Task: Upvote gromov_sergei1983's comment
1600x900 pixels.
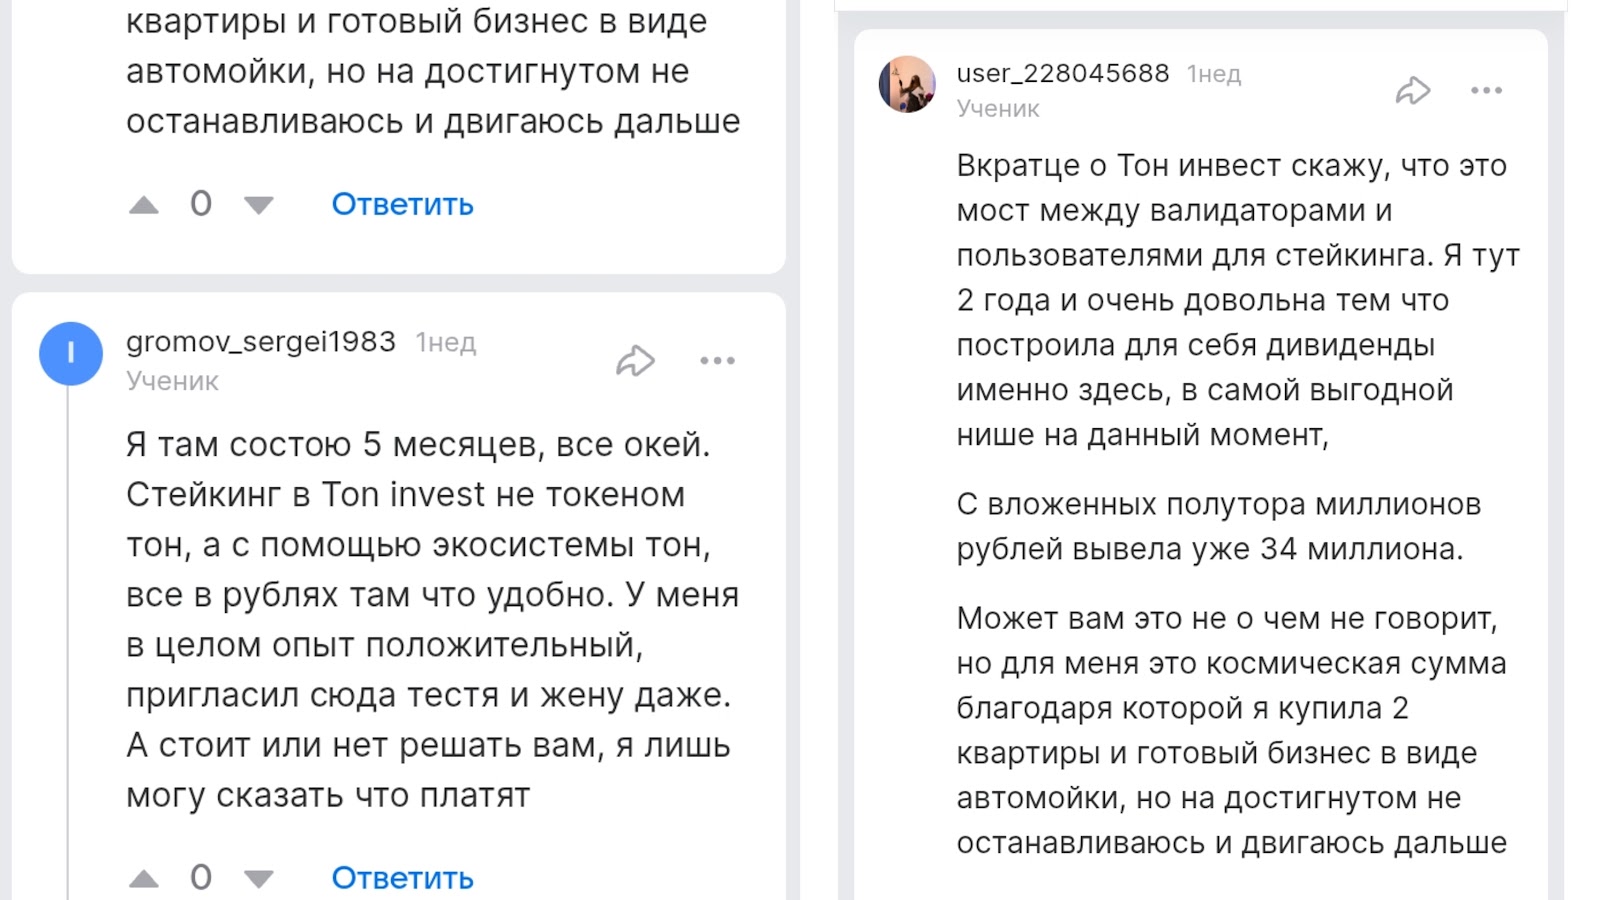Action: [x=144, y=879]
